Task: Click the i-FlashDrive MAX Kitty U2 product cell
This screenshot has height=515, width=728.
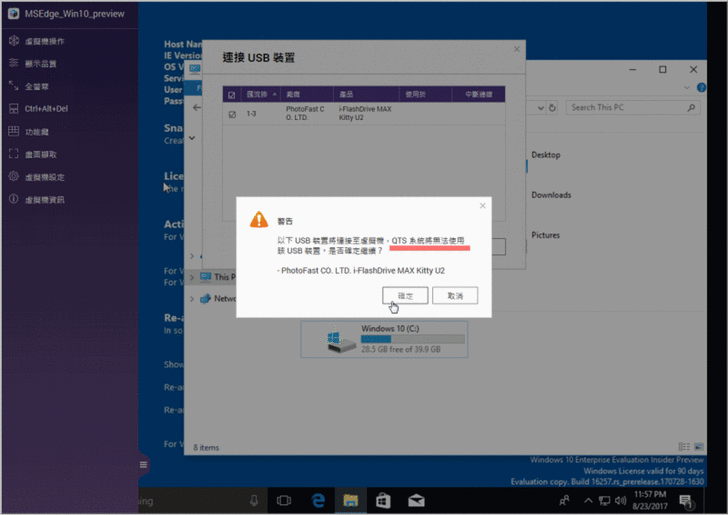Action: point(365,113)
